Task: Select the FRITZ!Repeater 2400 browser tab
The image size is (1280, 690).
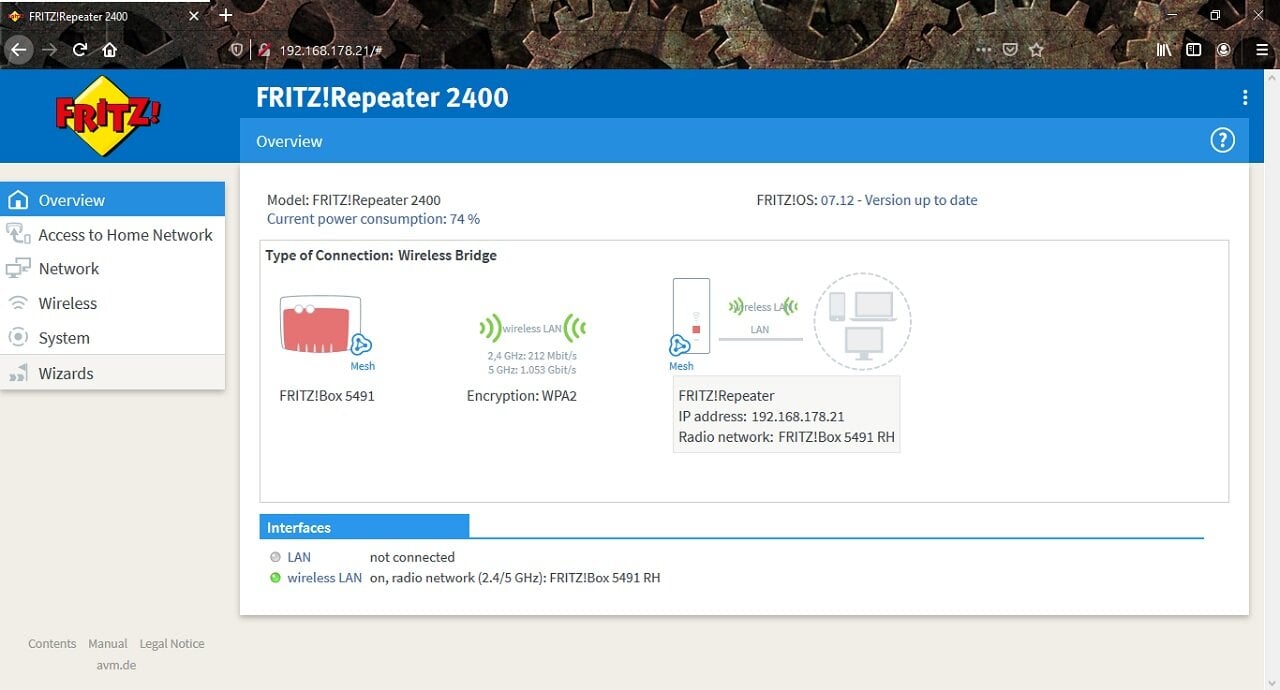Action: pos(104,16)
